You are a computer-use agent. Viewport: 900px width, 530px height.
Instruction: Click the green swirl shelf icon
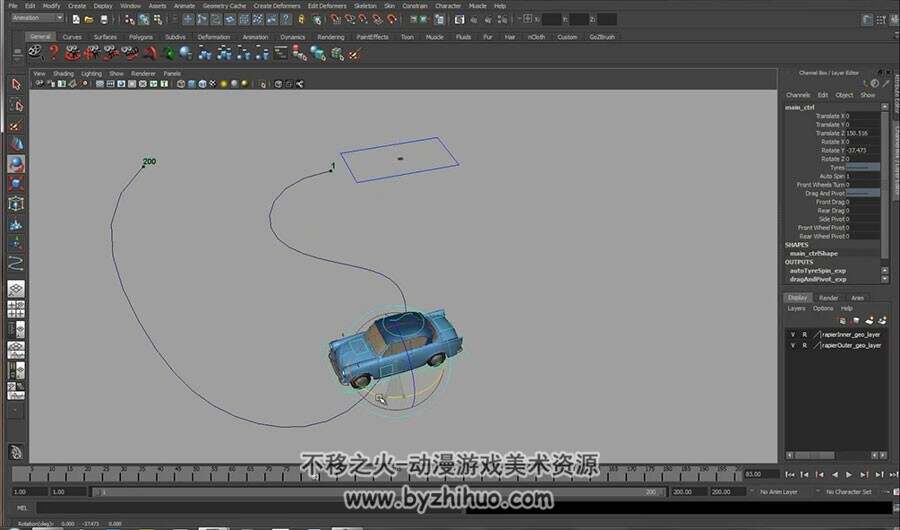[169, 53]
